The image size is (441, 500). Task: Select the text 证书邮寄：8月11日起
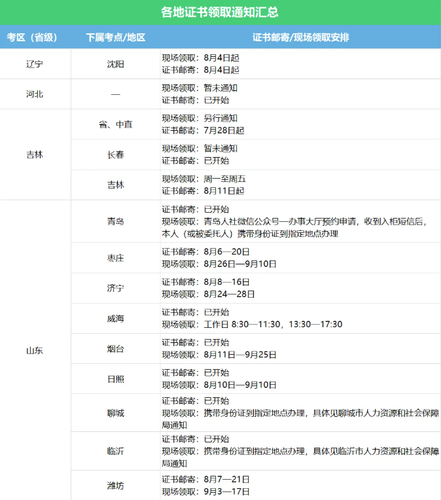point(203,191)
